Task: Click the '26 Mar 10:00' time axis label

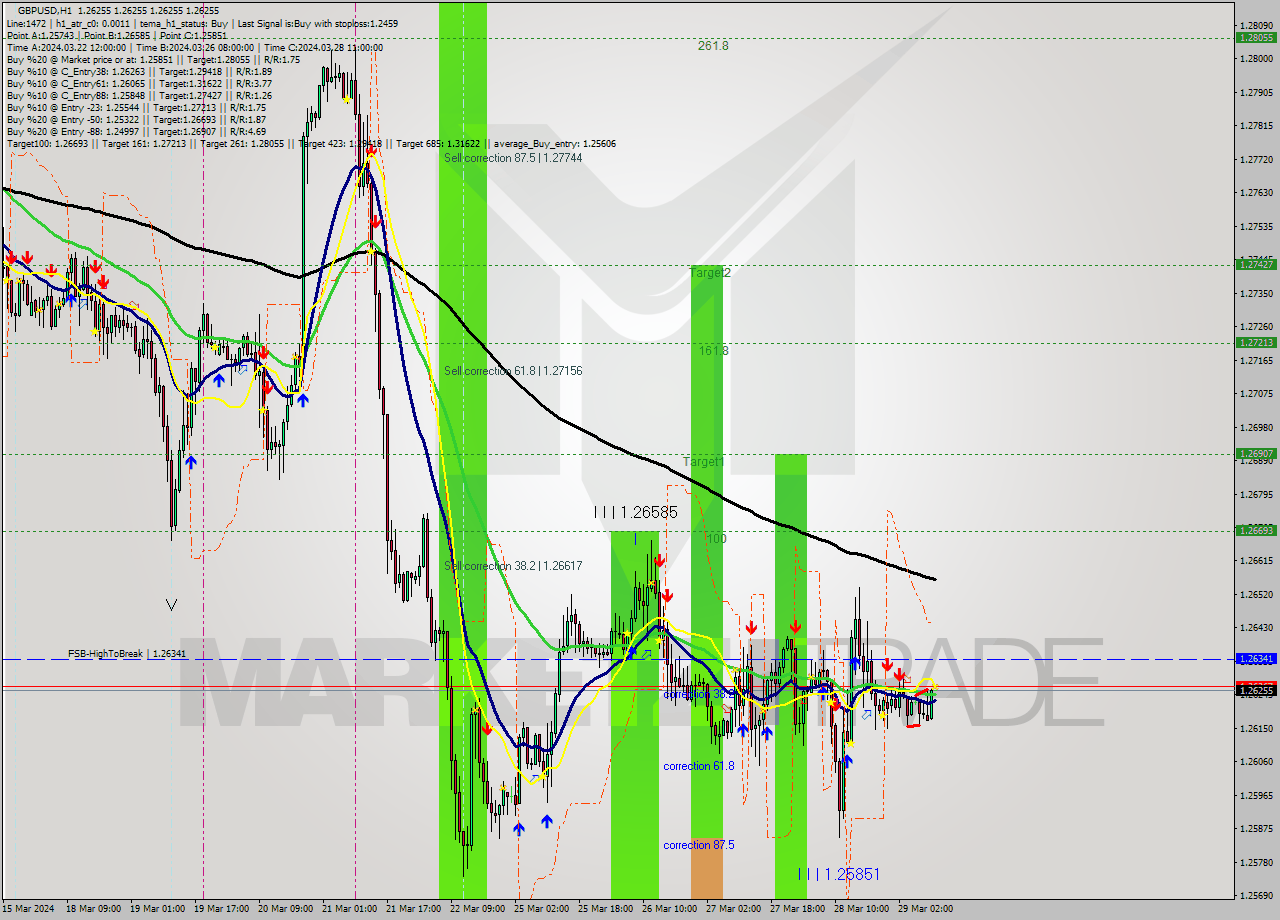Action: [x=670, y=909]
